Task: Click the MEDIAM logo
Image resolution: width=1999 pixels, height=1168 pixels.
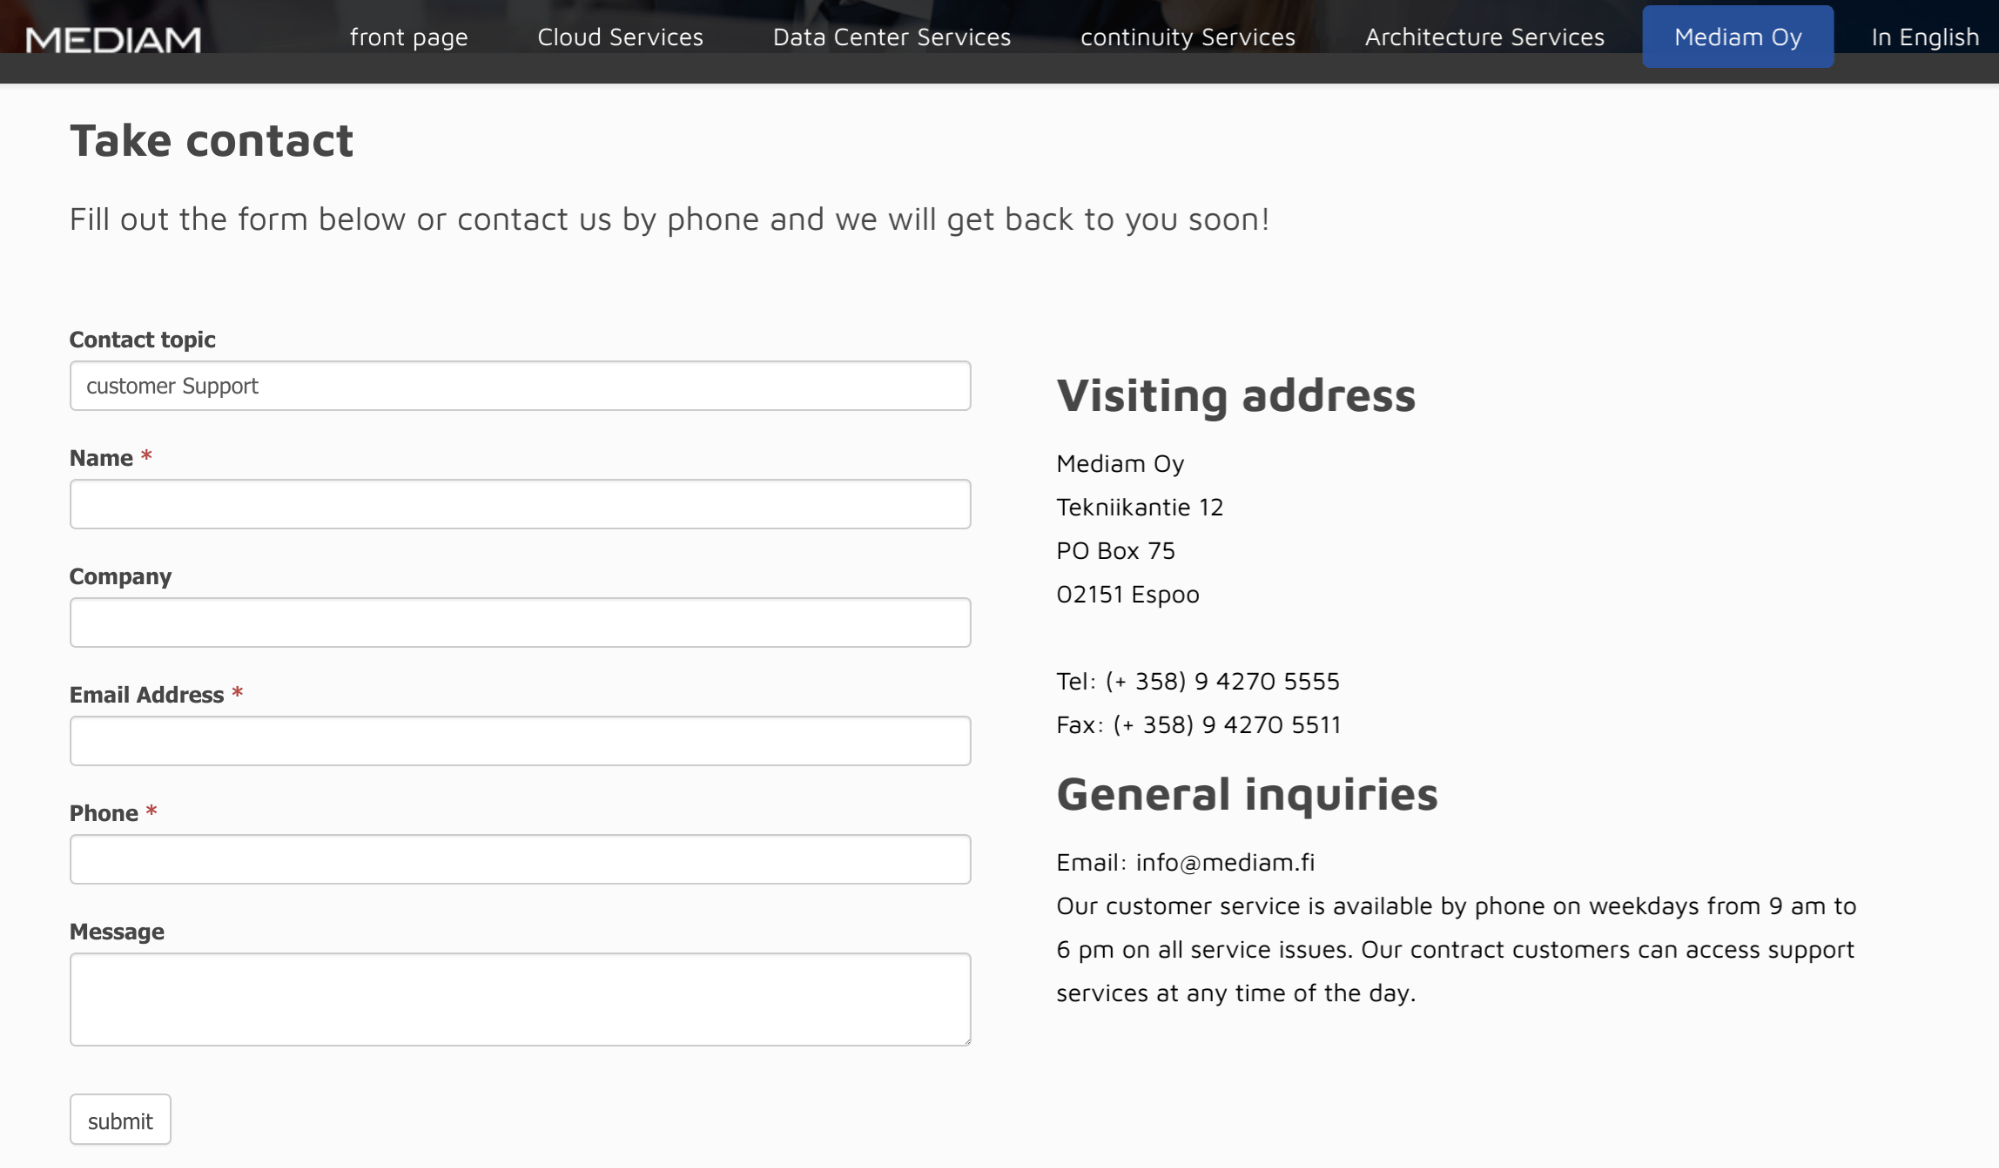Action: (113, 40)
